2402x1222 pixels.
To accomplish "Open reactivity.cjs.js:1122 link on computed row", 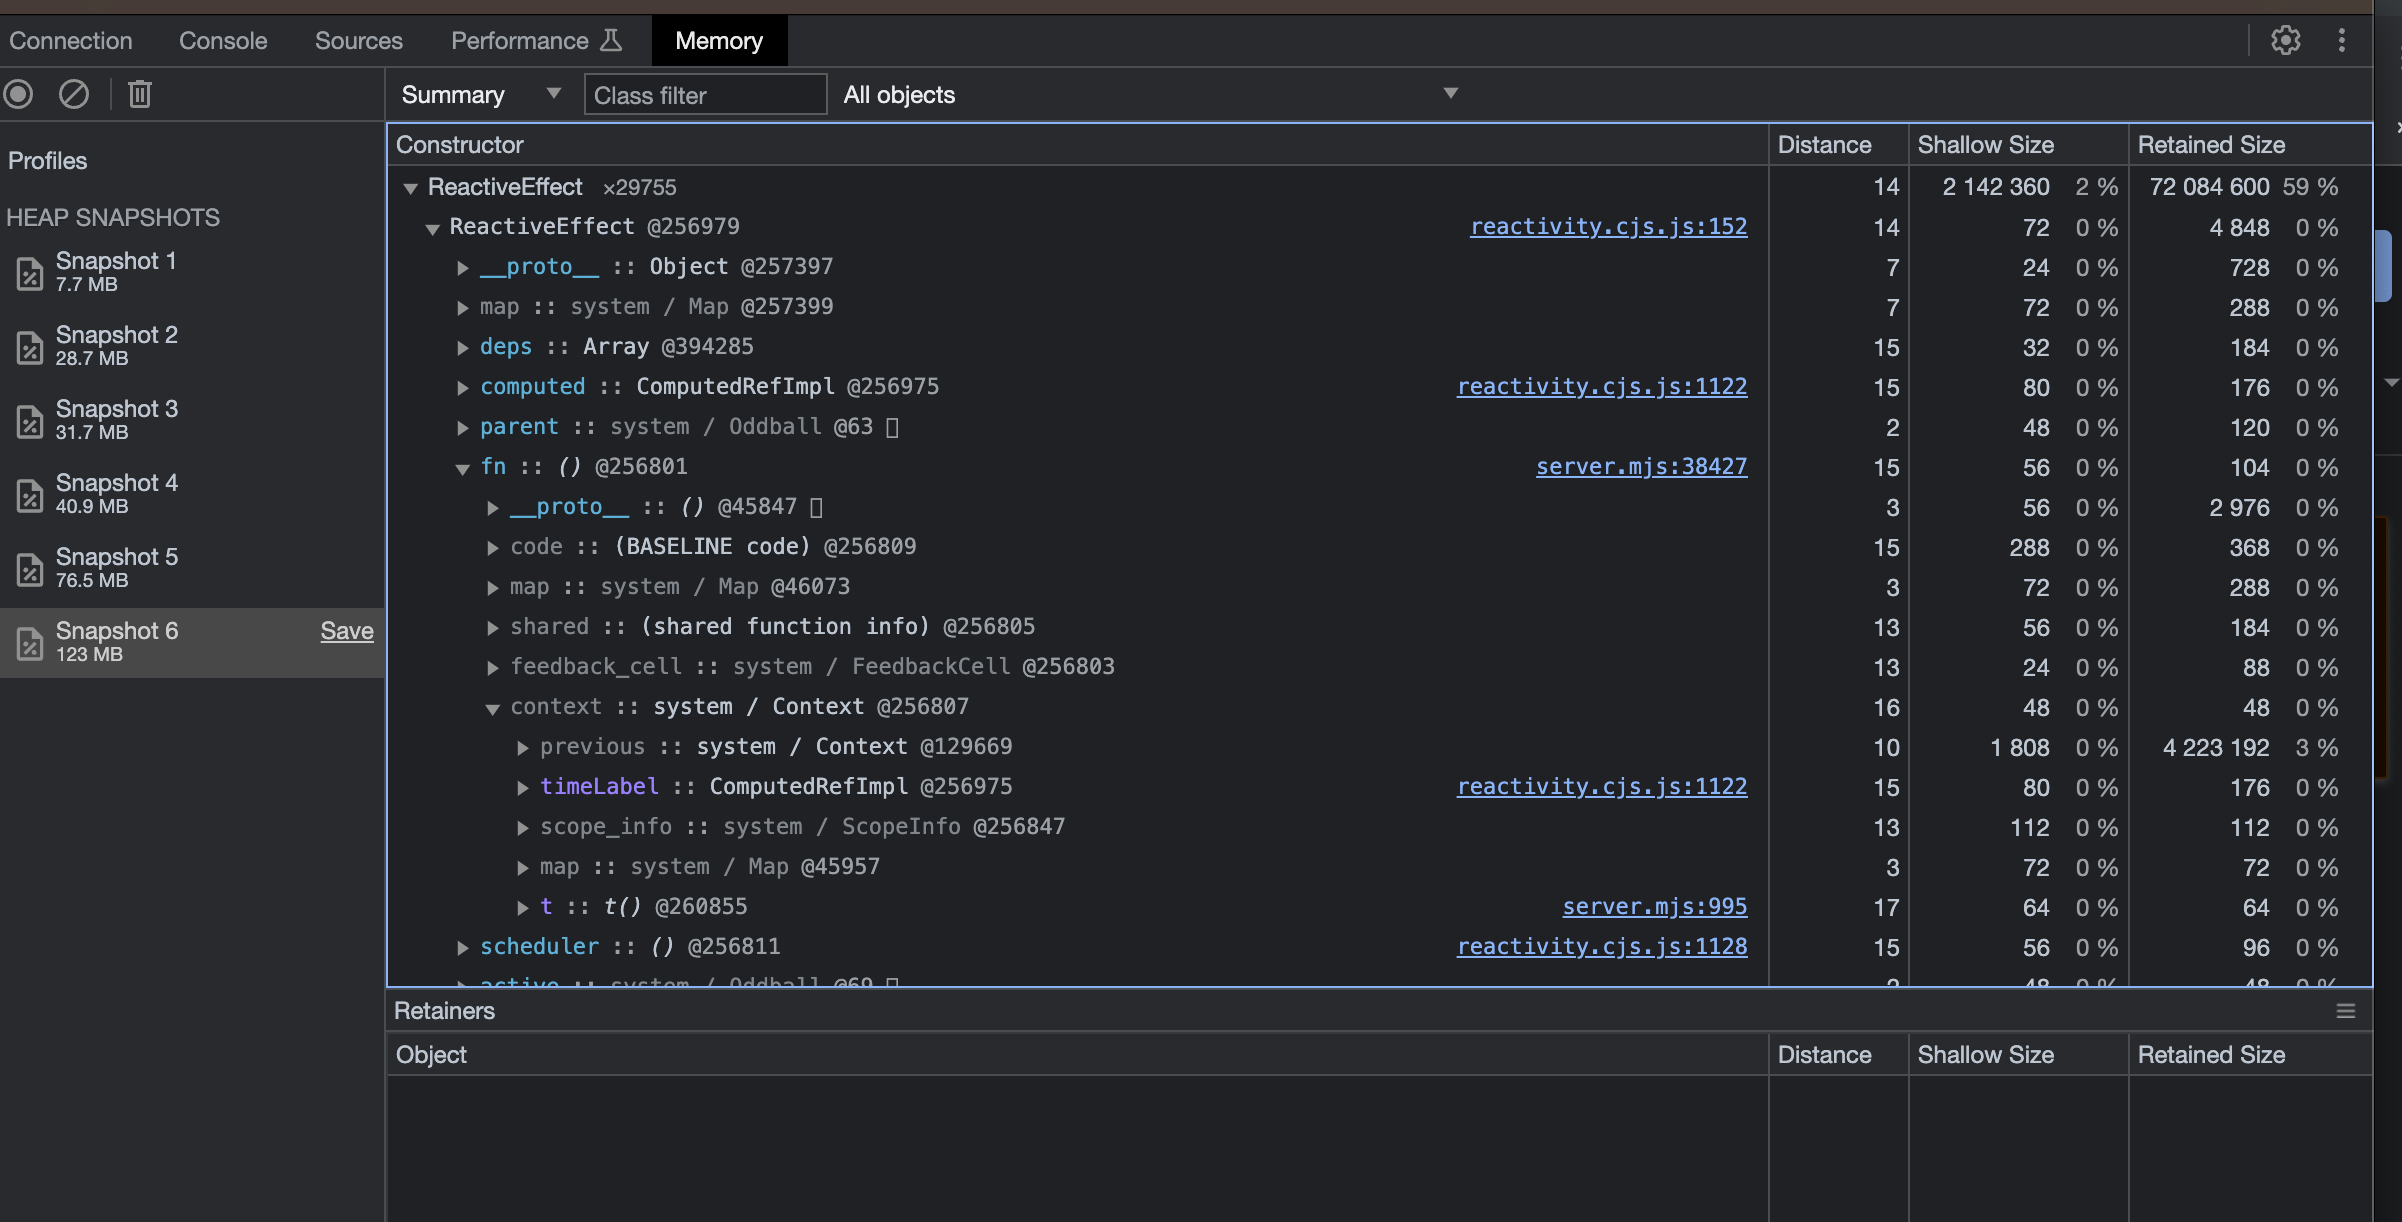I will click(1602, 387).
